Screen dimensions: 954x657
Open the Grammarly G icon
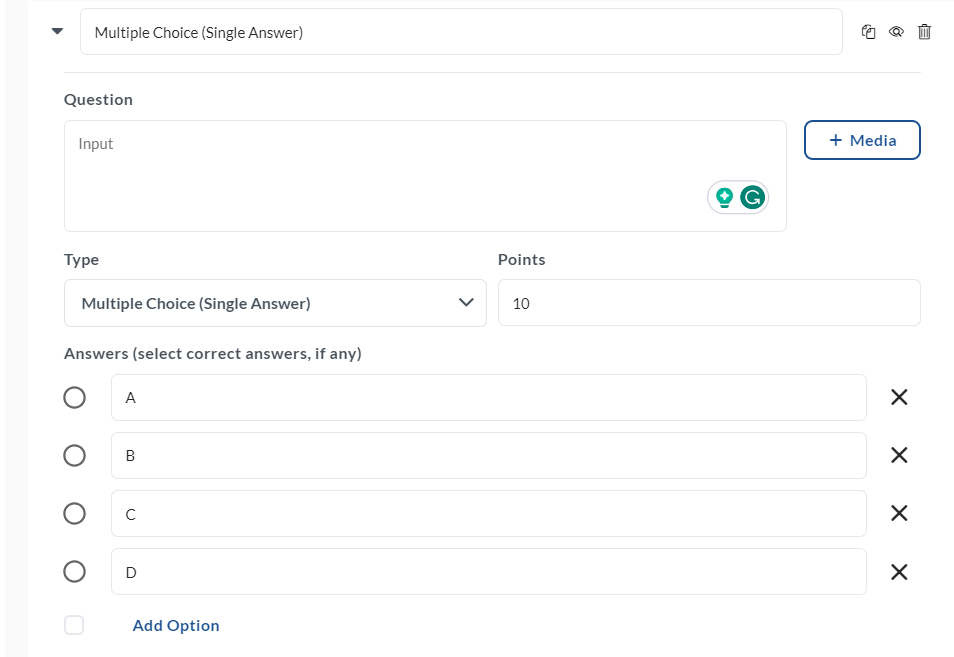pyautogui.click(x=753, y=198)
